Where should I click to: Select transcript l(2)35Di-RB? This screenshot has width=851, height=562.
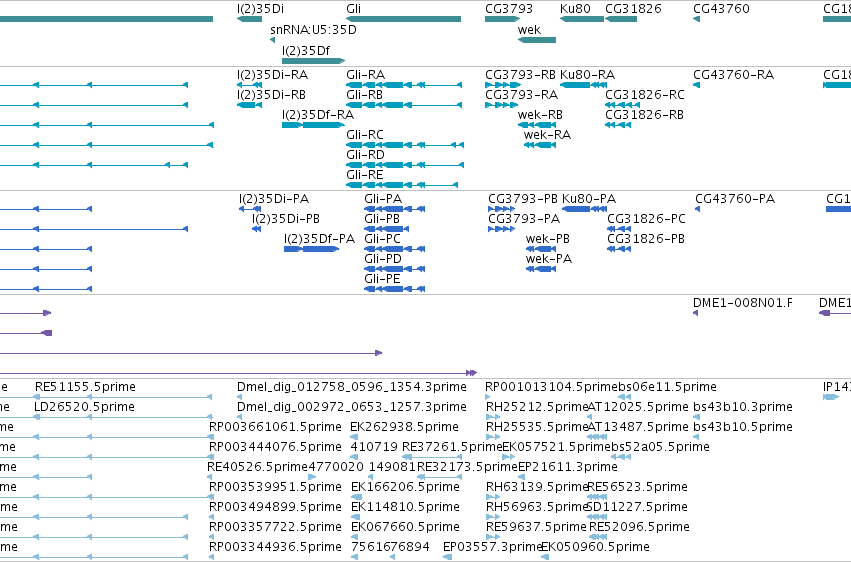(x=250, y=105)
